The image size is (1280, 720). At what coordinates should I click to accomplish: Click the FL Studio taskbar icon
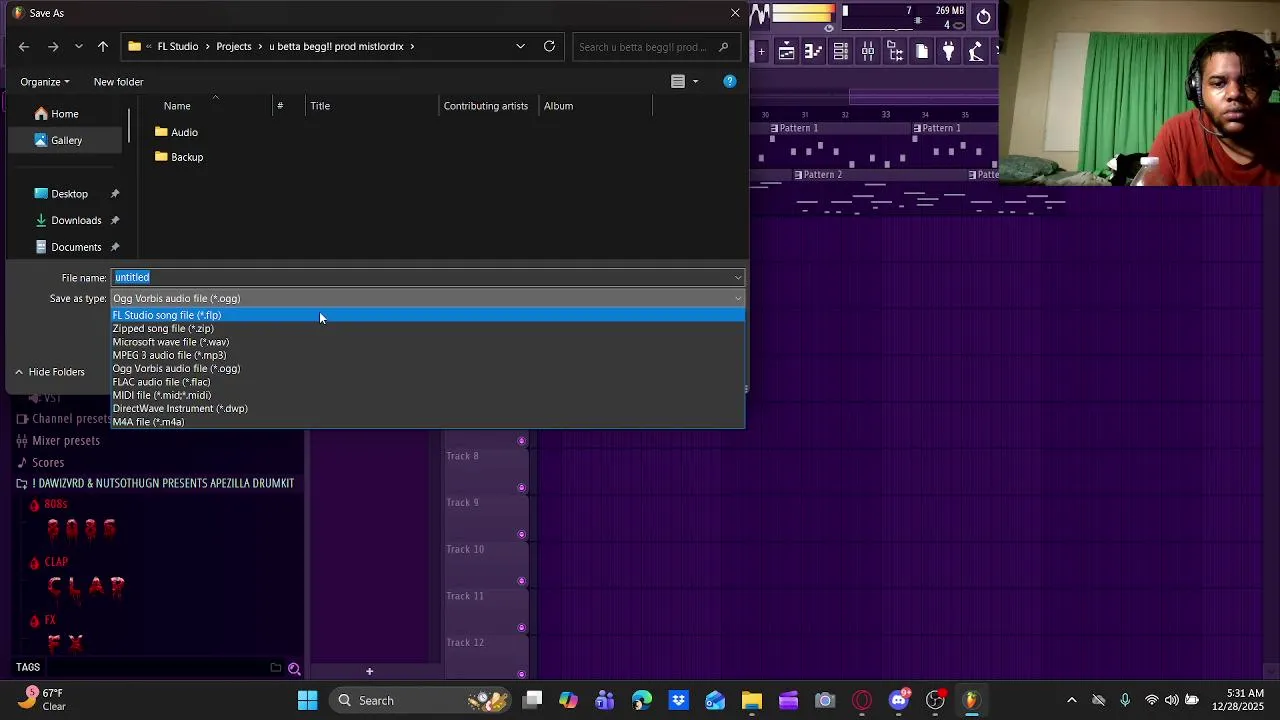pyautogui.click(x=971, y=700)
